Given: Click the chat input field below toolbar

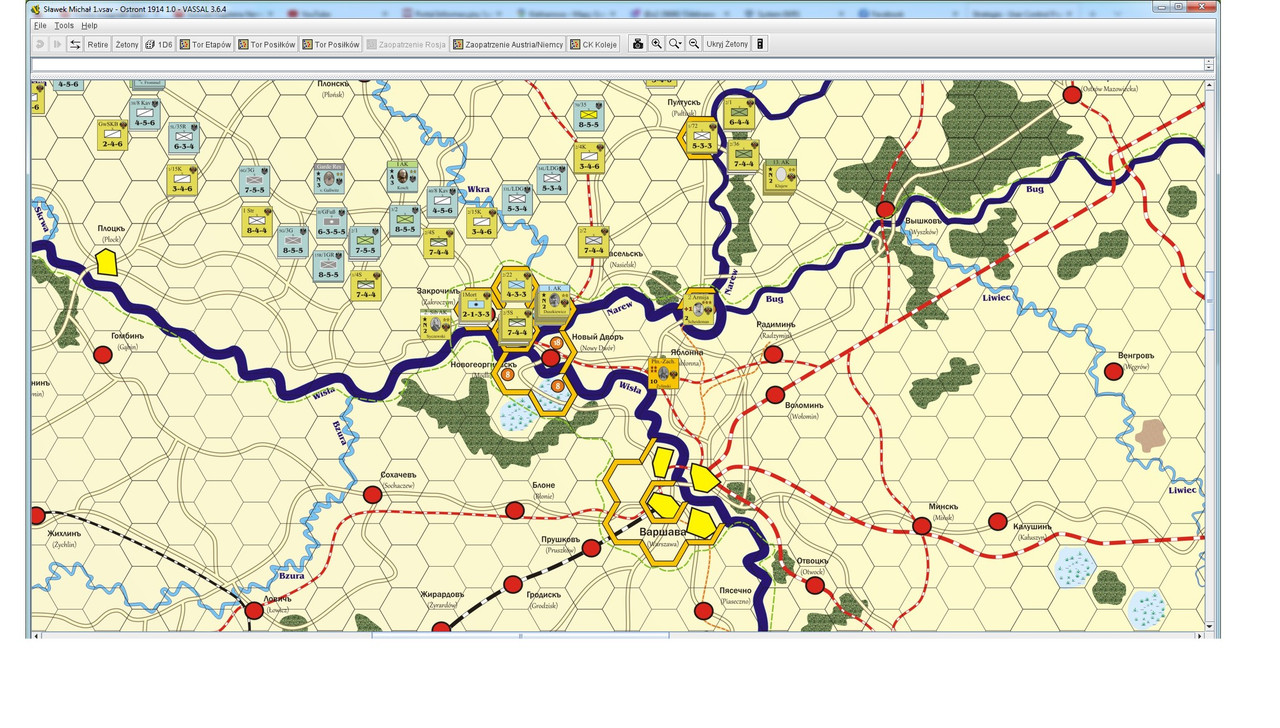Looking at the screenshot, I should [x=617, y=65].
